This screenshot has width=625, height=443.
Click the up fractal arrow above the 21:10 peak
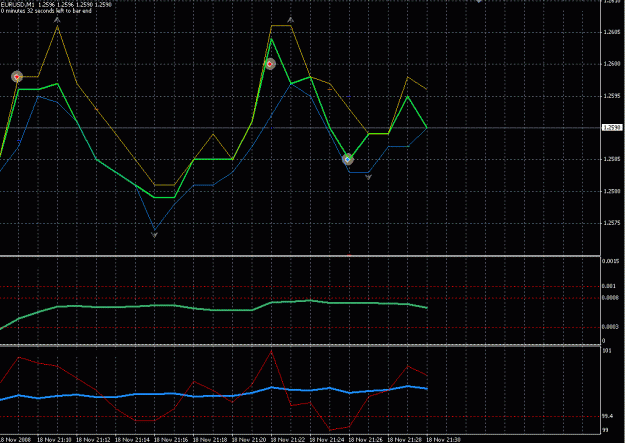point(57,20)
